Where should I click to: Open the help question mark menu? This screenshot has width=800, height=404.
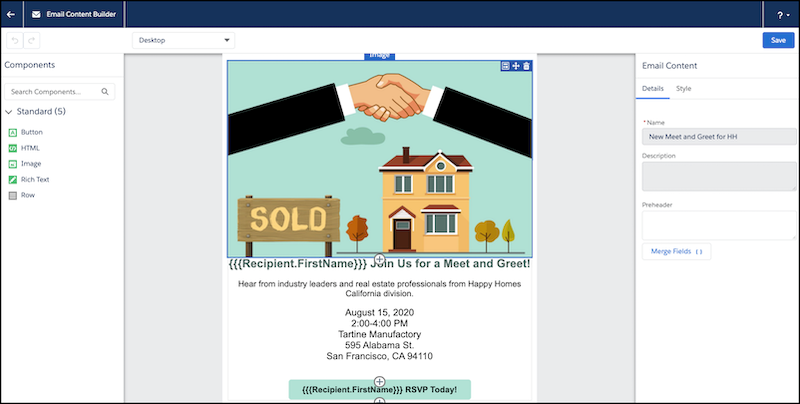coord(780,15)
